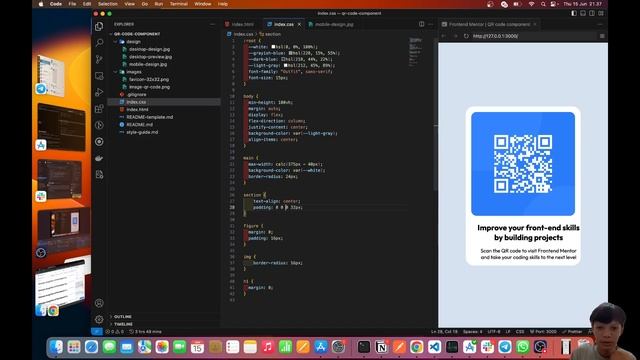Select the Frontend Mentor QR code component tab
Viewport: 640px width, 360px height.
(x=489, y=24)
